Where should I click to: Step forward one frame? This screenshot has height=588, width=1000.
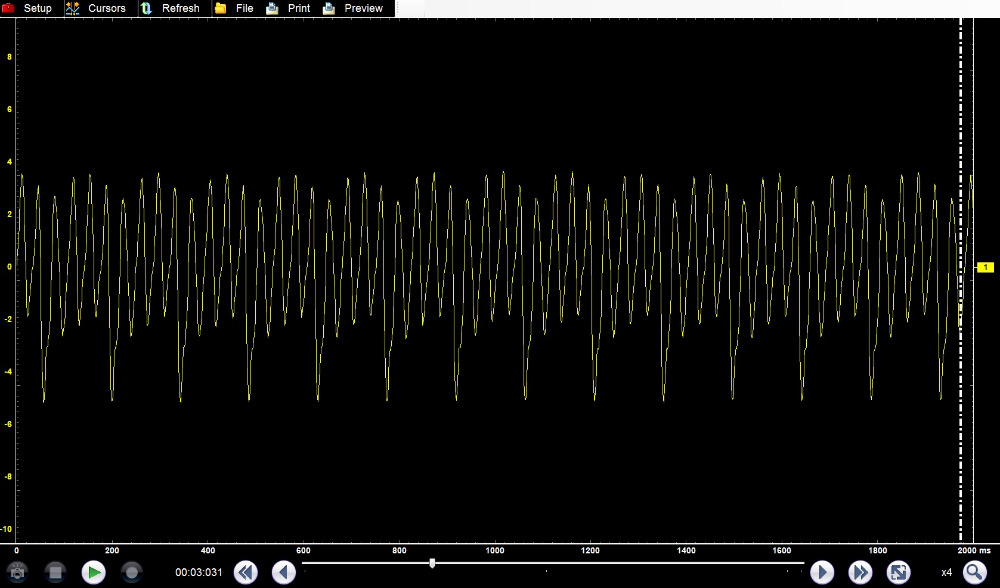tap(822, 572)
